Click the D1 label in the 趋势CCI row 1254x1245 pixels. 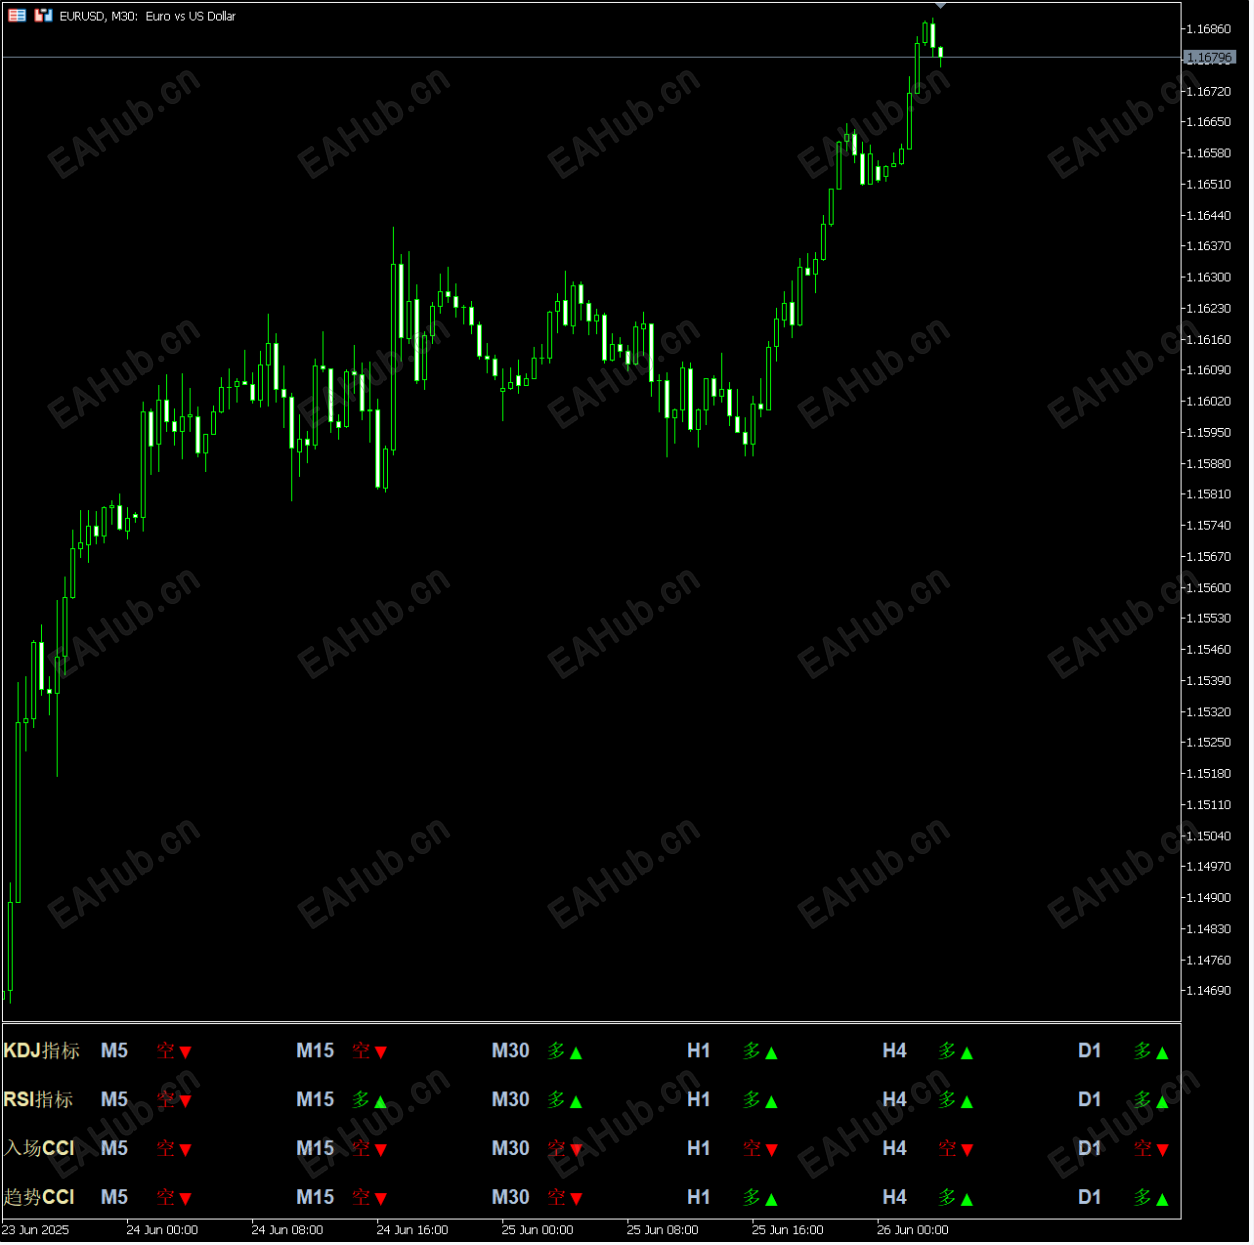click(1089, 1197)
